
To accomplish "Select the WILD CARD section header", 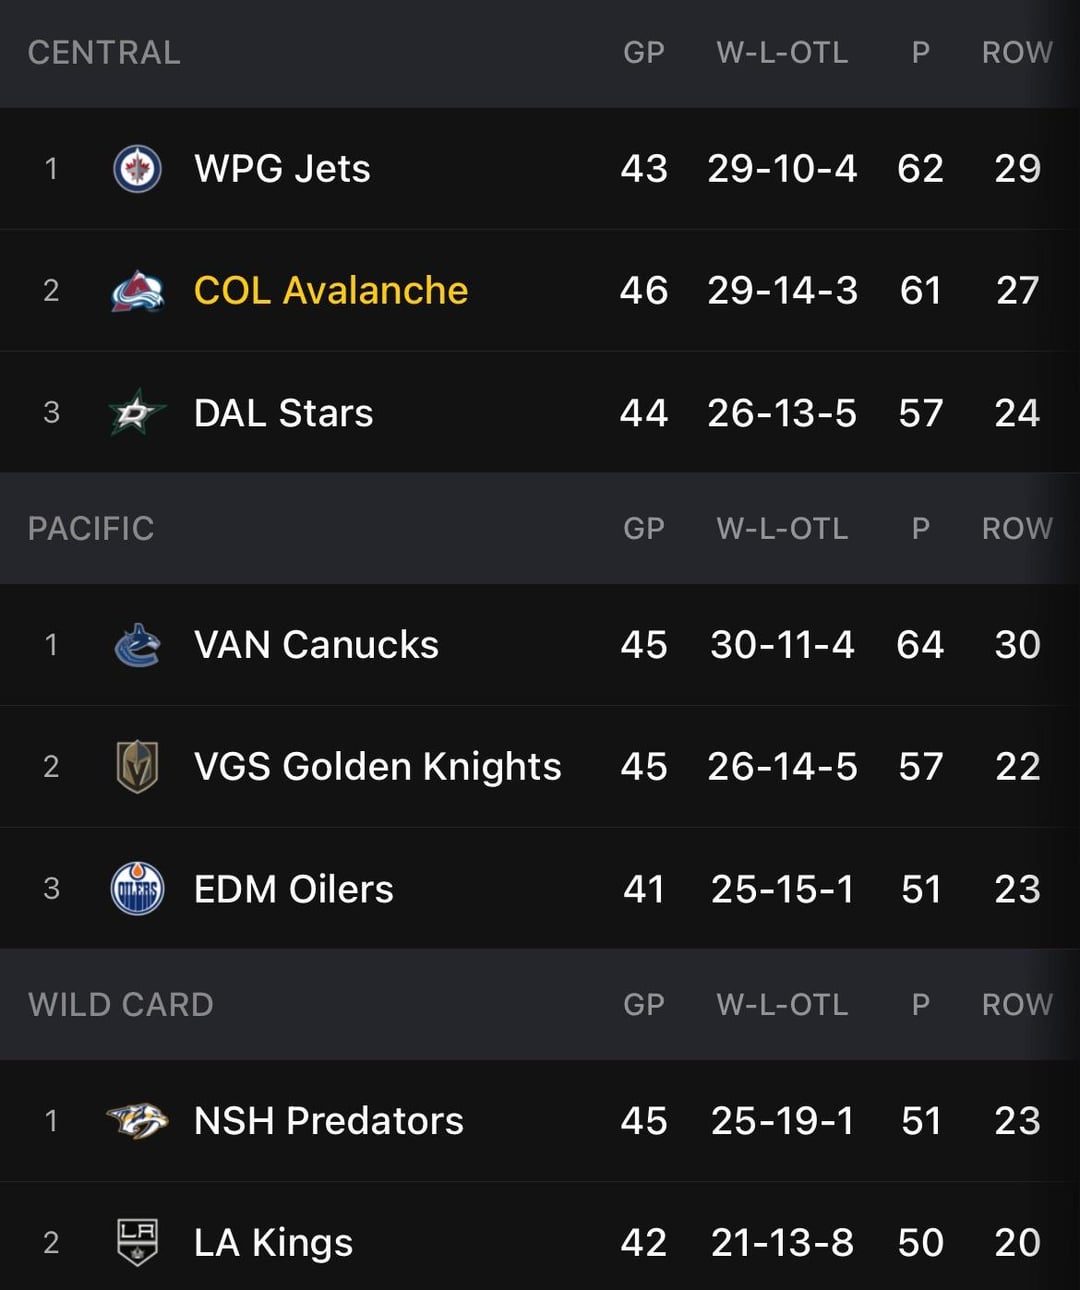I will pyautogui.click(x=121, y=1005).
